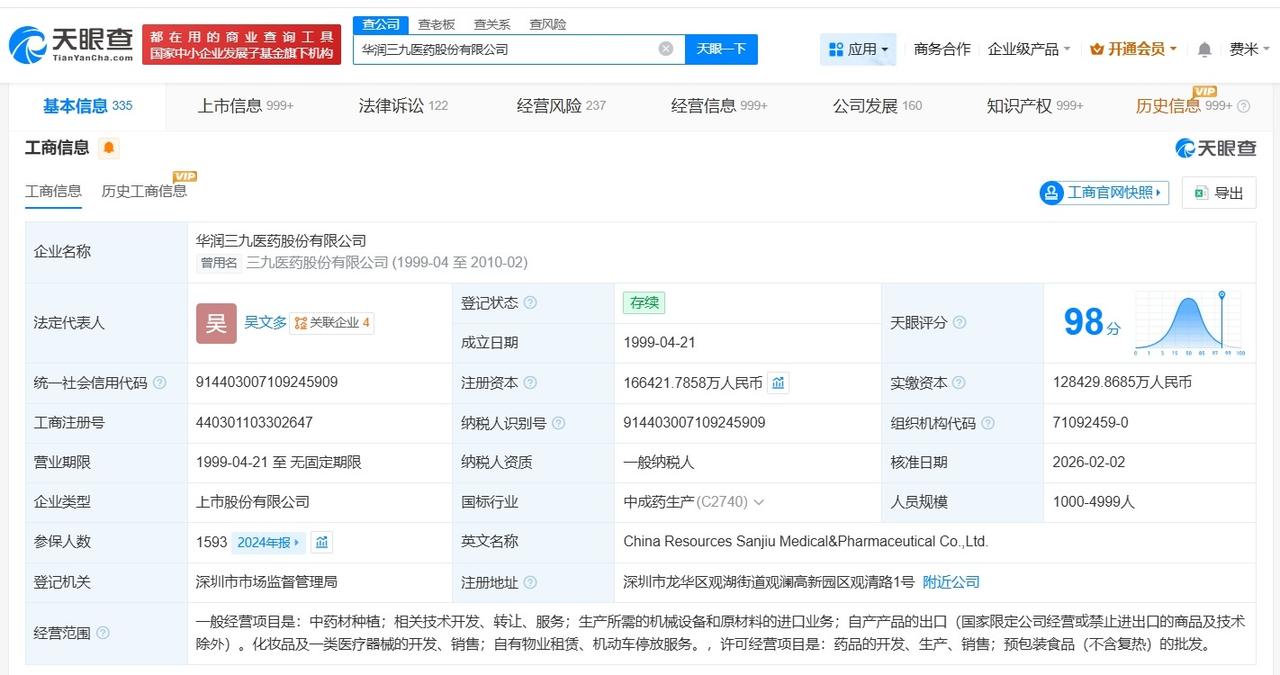Switch to 经营信息 tab
This screenshot has width=1280, height=675.
(x=719, y=105)
